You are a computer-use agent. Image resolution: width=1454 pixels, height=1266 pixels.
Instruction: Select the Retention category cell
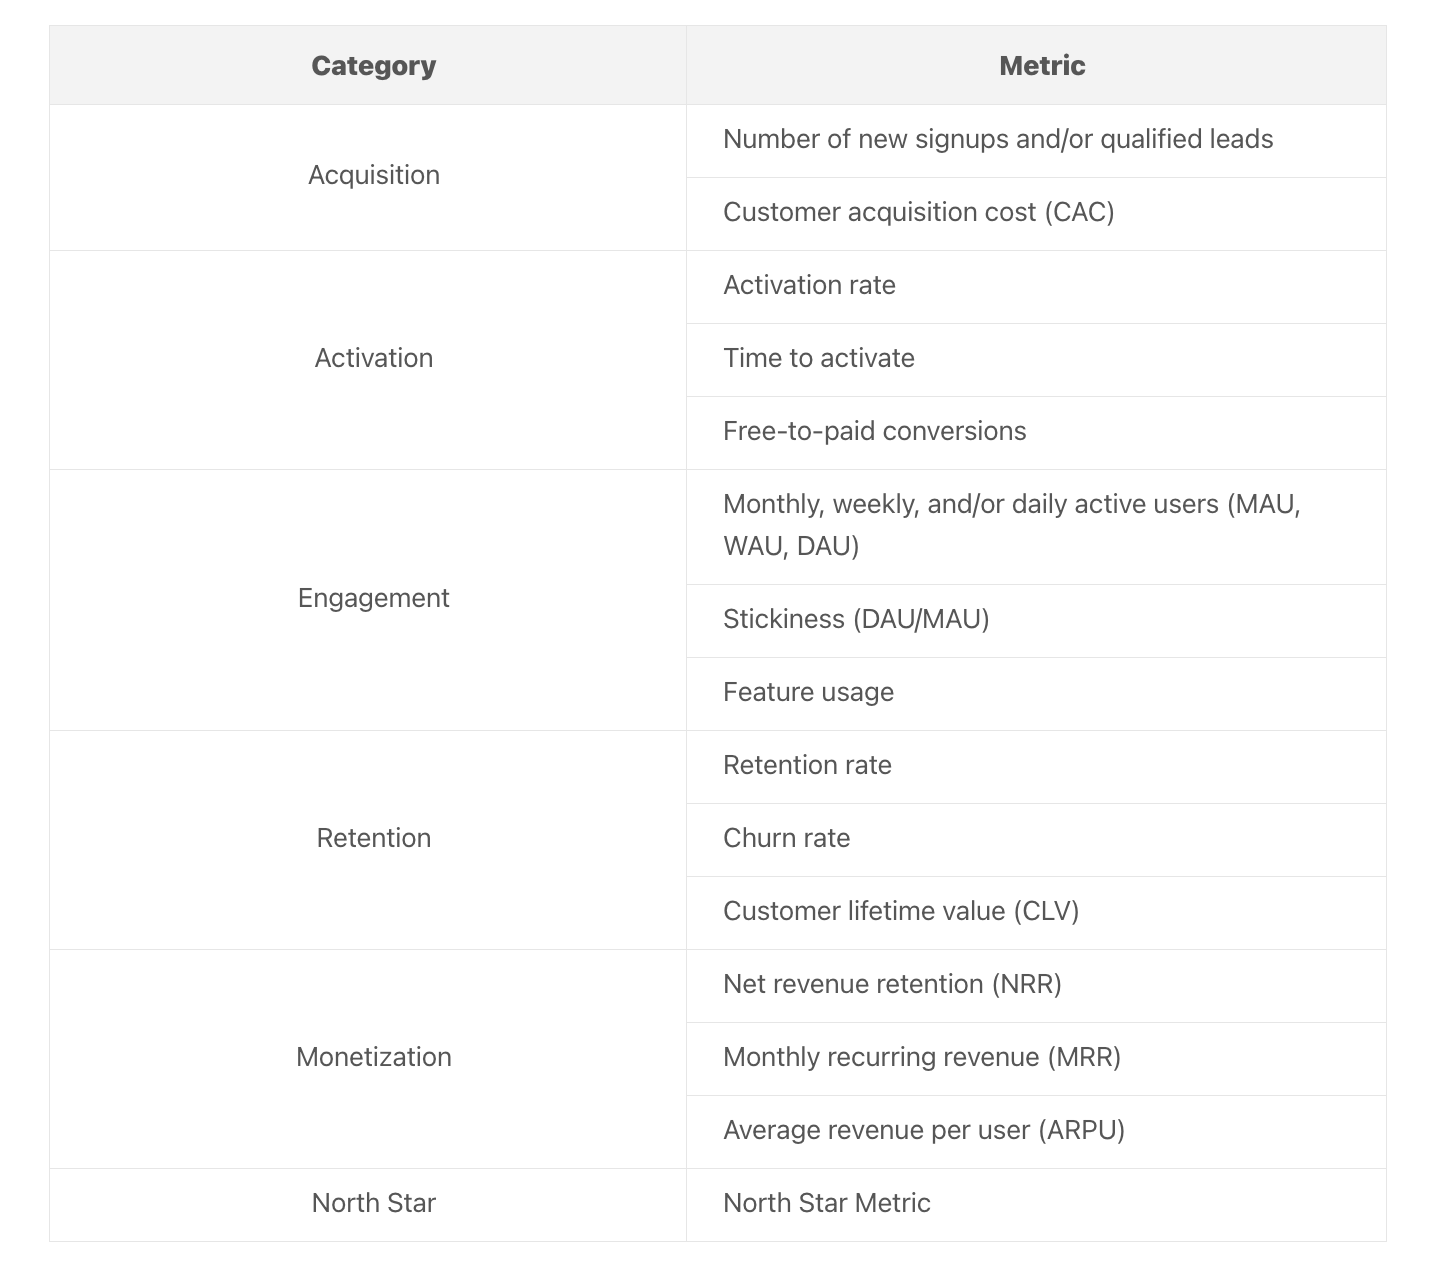point(373,838)
